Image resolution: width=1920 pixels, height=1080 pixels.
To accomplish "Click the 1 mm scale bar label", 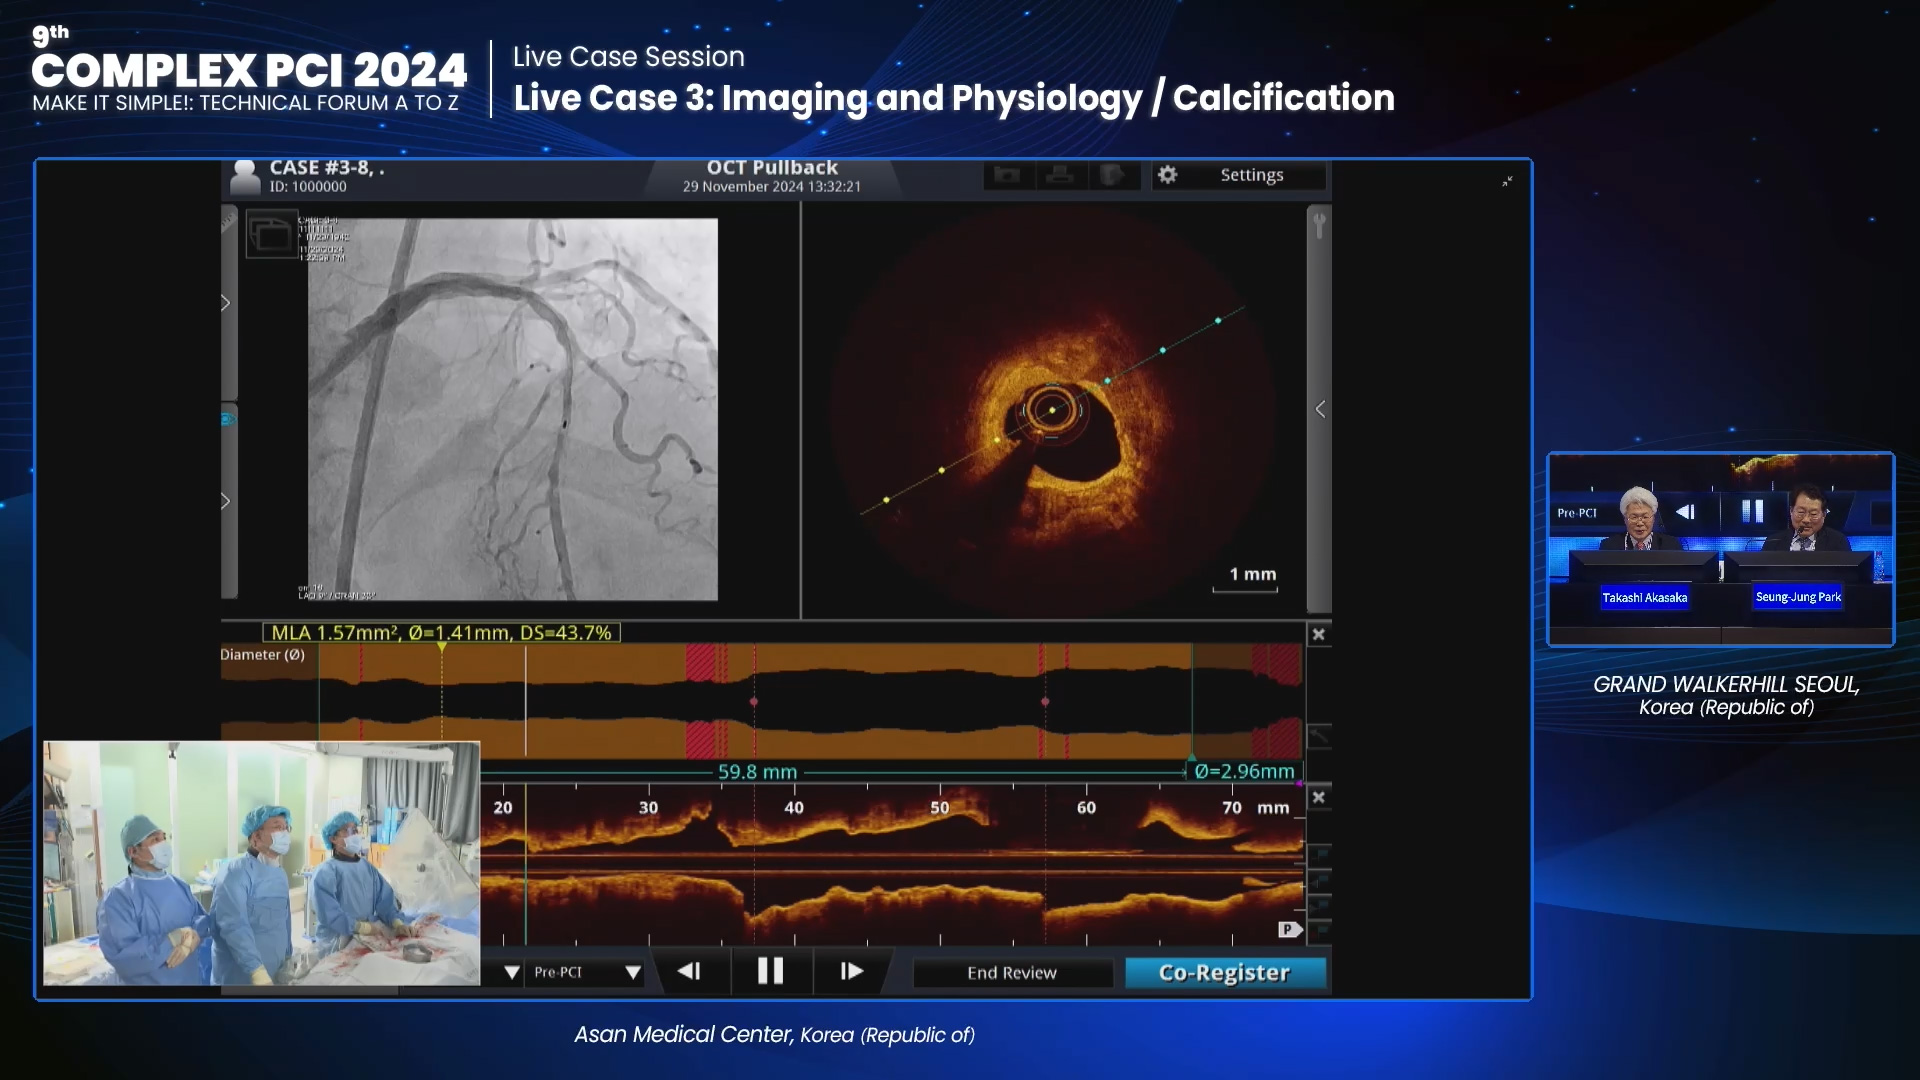I will 1253,574.
